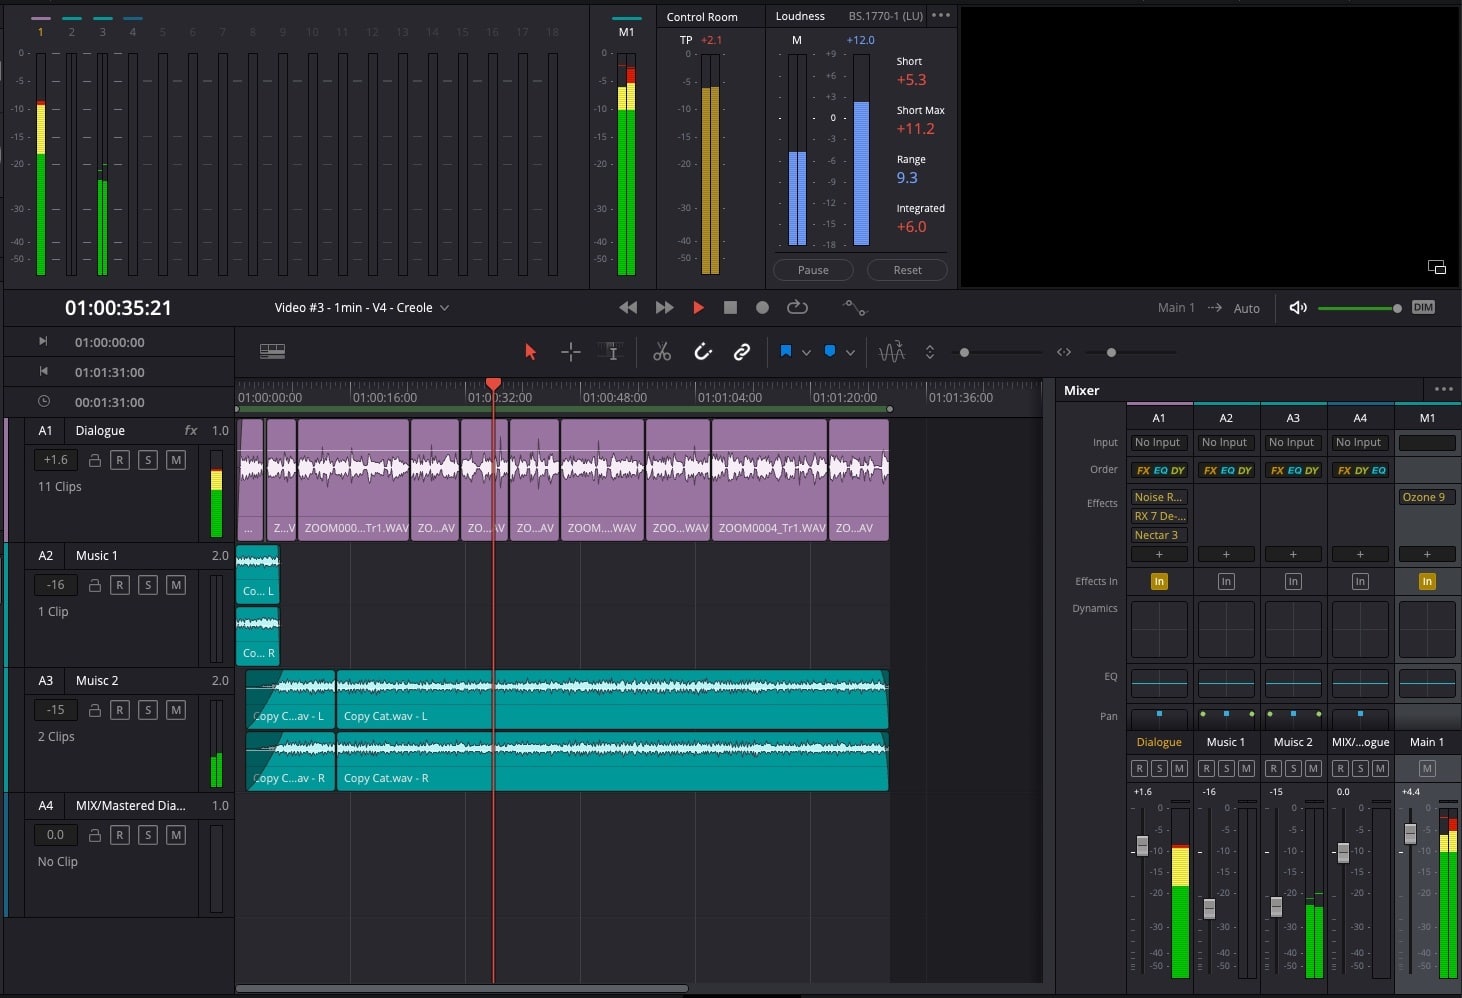Open the marker color dropdown arrow
The width and height of the screenshot is (1462, 998).
850,353
